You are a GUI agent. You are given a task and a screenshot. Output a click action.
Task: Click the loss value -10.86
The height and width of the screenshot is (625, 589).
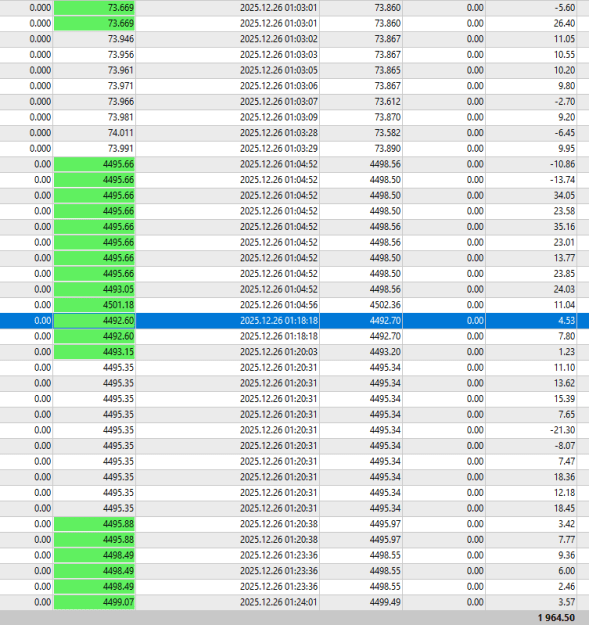562,164
